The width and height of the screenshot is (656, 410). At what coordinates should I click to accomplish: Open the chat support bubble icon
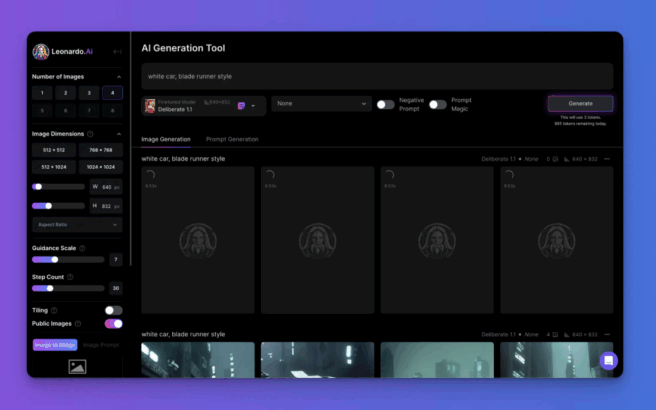coord(608,360)
